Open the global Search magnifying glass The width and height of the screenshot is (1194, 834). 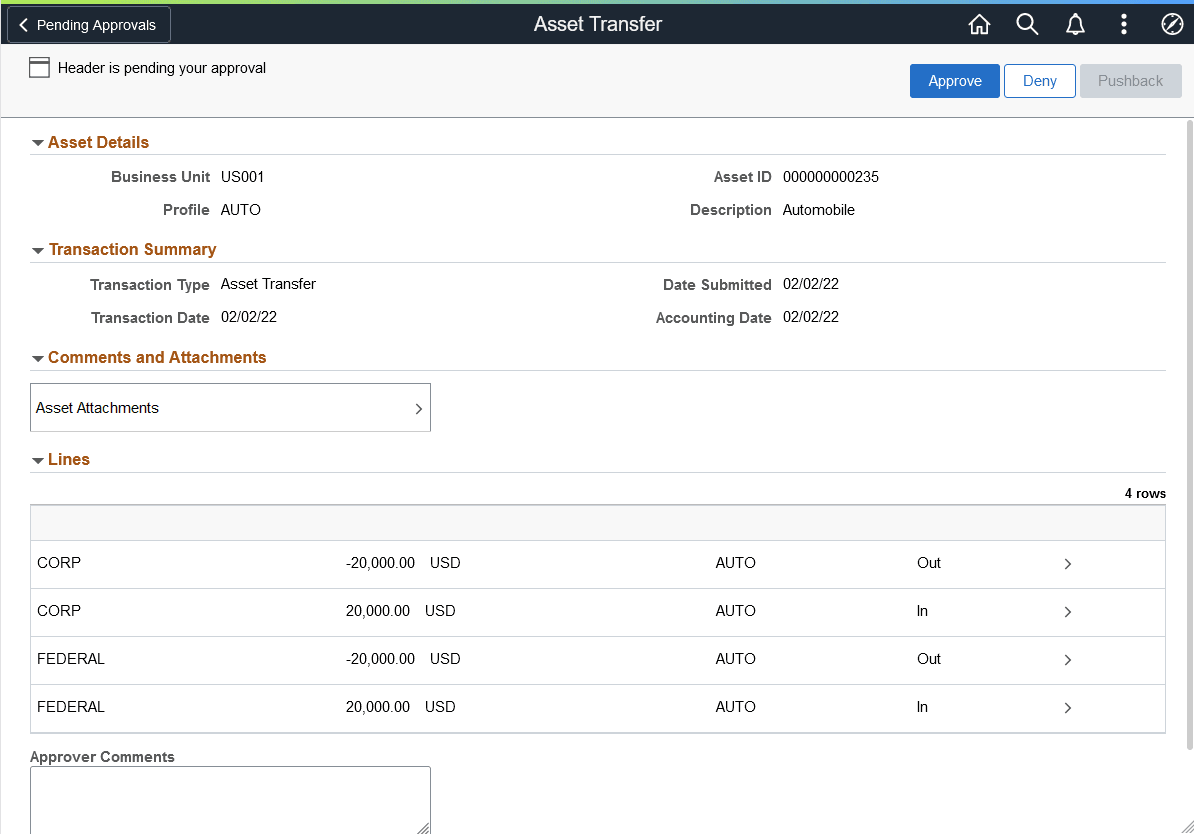point(1027,24)
